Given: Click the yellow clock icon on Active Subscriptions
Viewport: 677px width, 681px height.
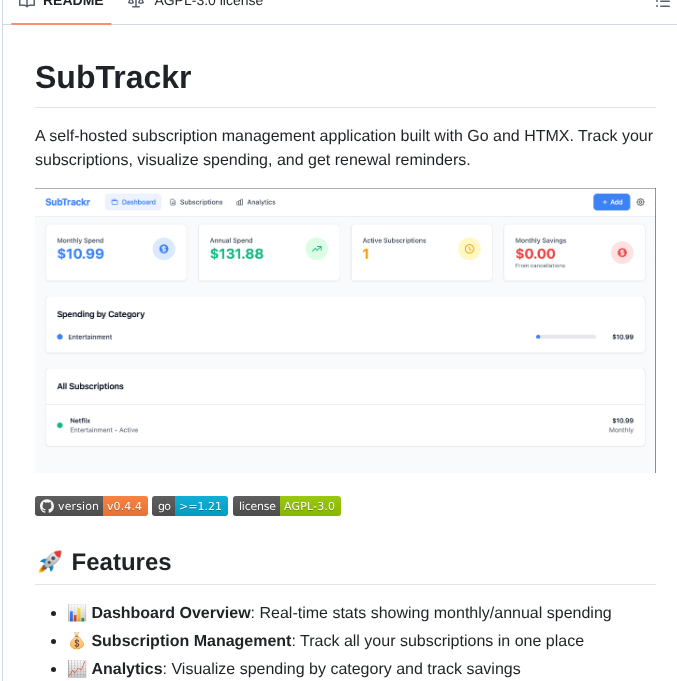Looking at the screenshot, I should tap(469, 249).
